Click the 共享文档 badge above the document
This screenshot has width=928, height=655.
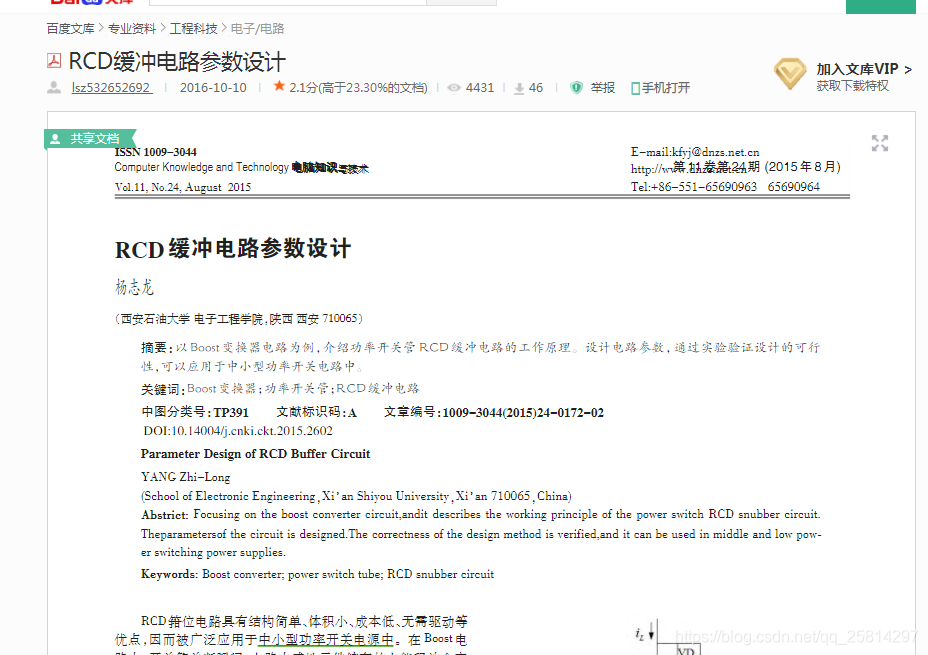(x=91, y=138)
